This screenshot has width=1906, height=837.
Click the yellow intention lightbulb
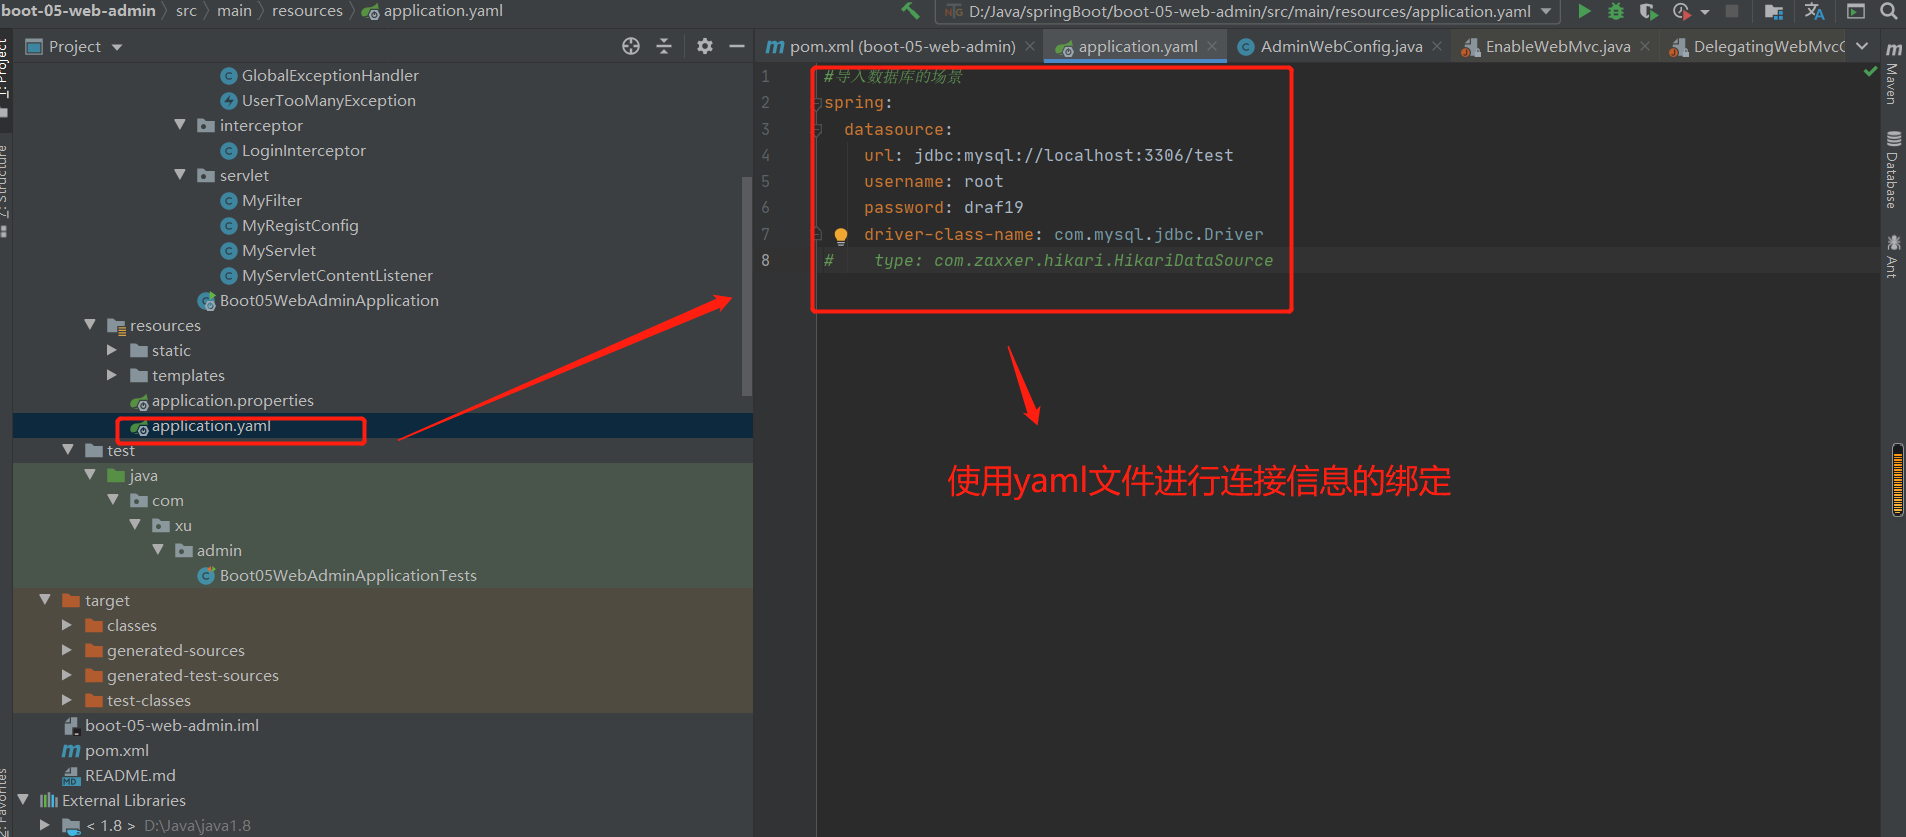pyautogui.click(x=841, y=236)
